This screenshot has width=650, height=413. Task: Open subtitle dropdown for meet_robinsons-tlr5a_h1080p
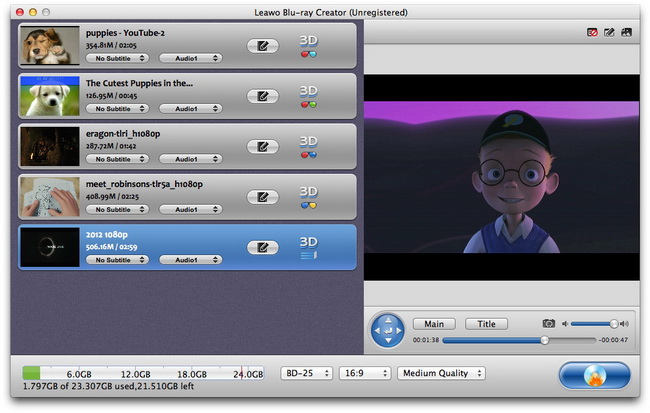[117, 210]
